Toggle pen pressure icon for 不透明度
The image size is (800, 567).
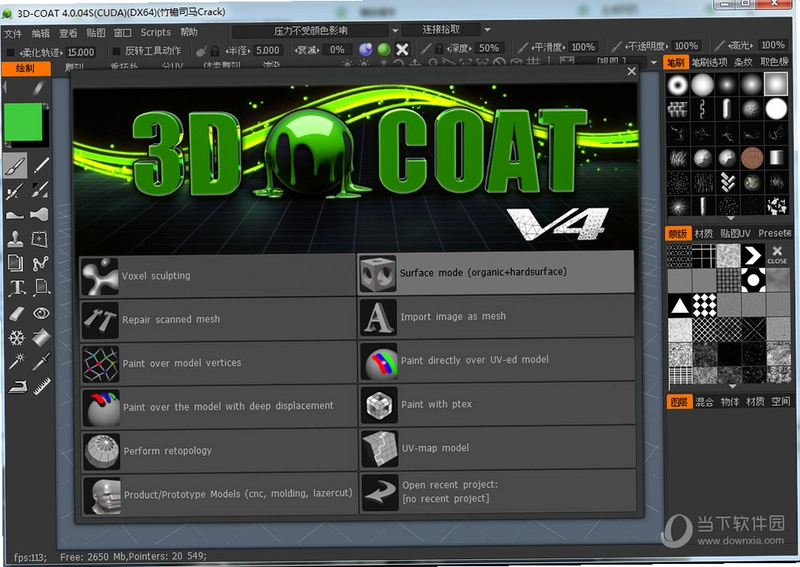616,46
